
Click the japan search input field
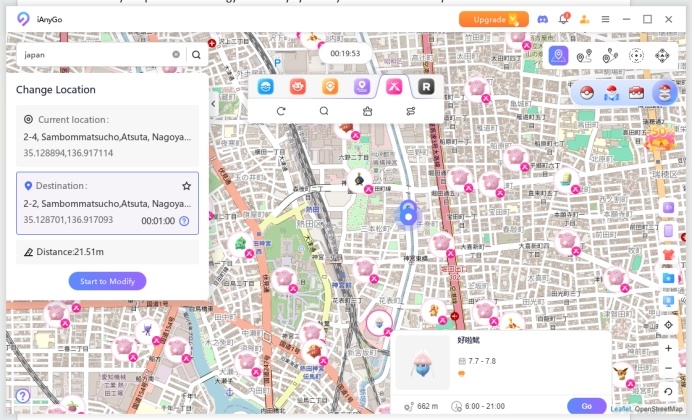click(96, 55)
